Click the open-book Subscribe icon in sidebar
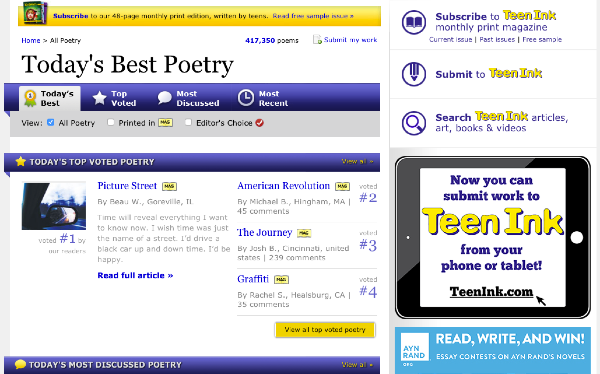This screenshot has height=374, width=600. pyautogui.click(x=414, y=22)
